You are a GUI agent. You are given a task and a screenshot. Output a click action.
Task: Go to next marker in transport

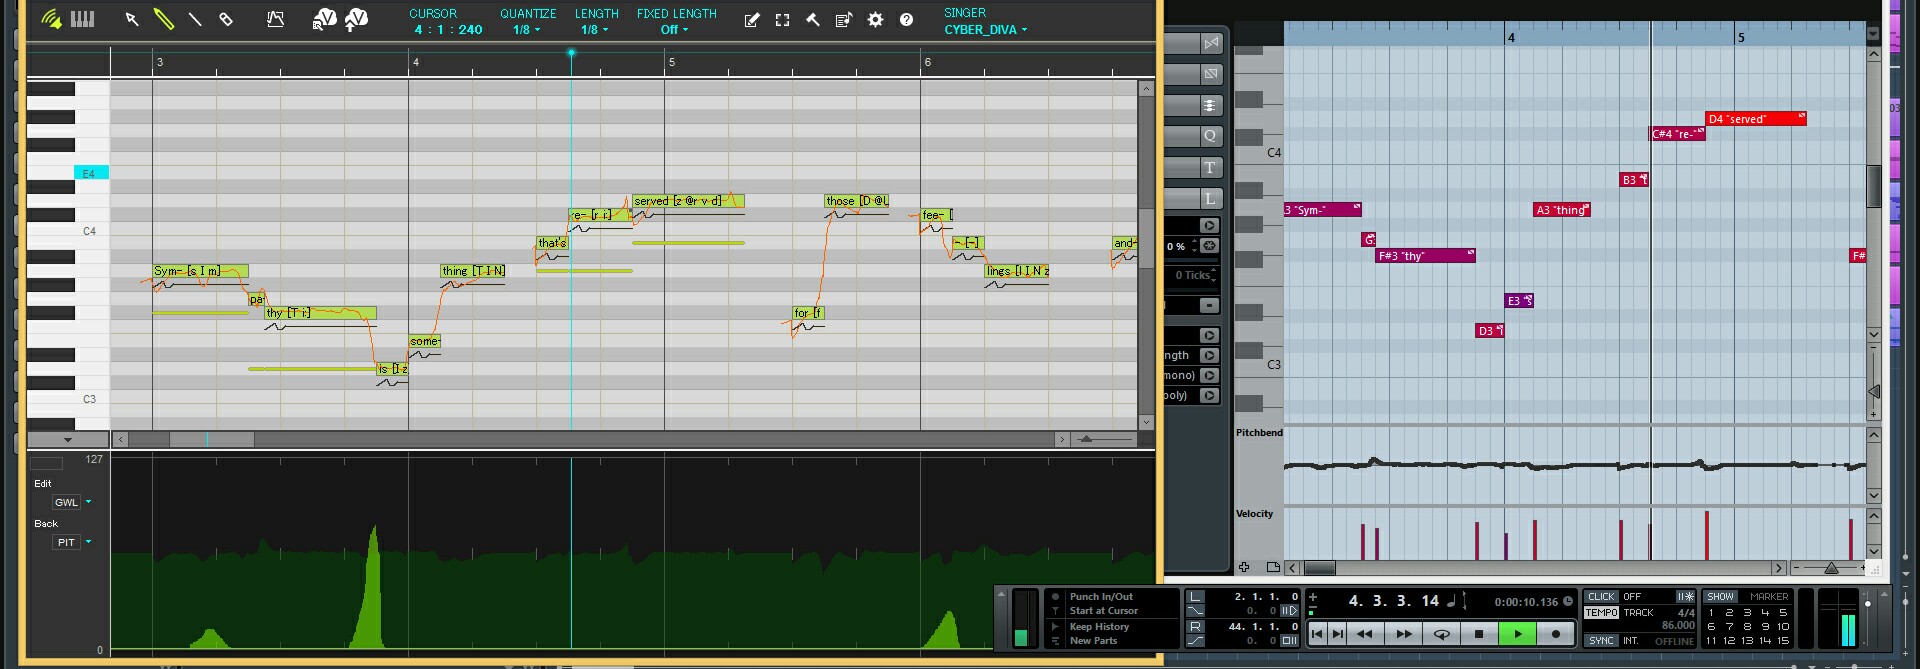coord(1337,634)
